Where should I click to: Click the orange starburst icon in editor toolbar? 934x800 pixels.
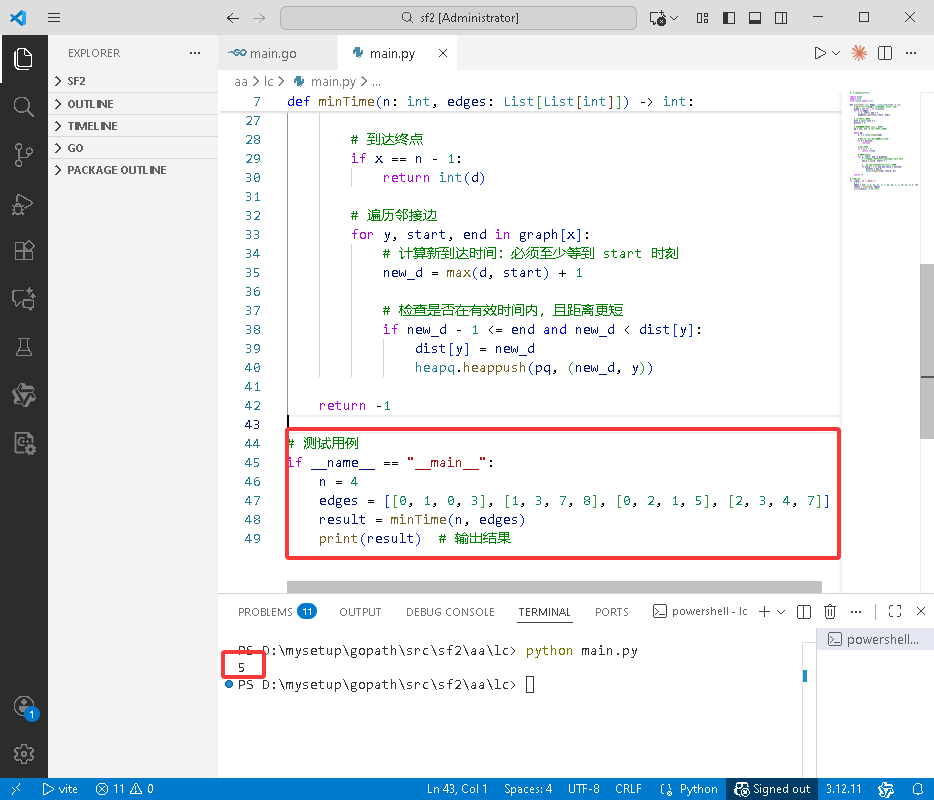point(859,53)
